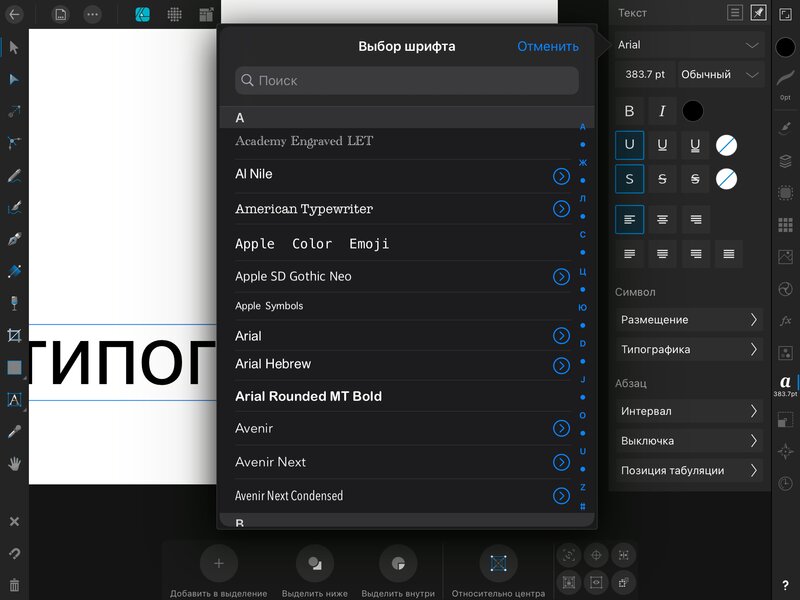Open the Размещение section
This screenshot has height=600, width=800.
click(x=689, y=320)
